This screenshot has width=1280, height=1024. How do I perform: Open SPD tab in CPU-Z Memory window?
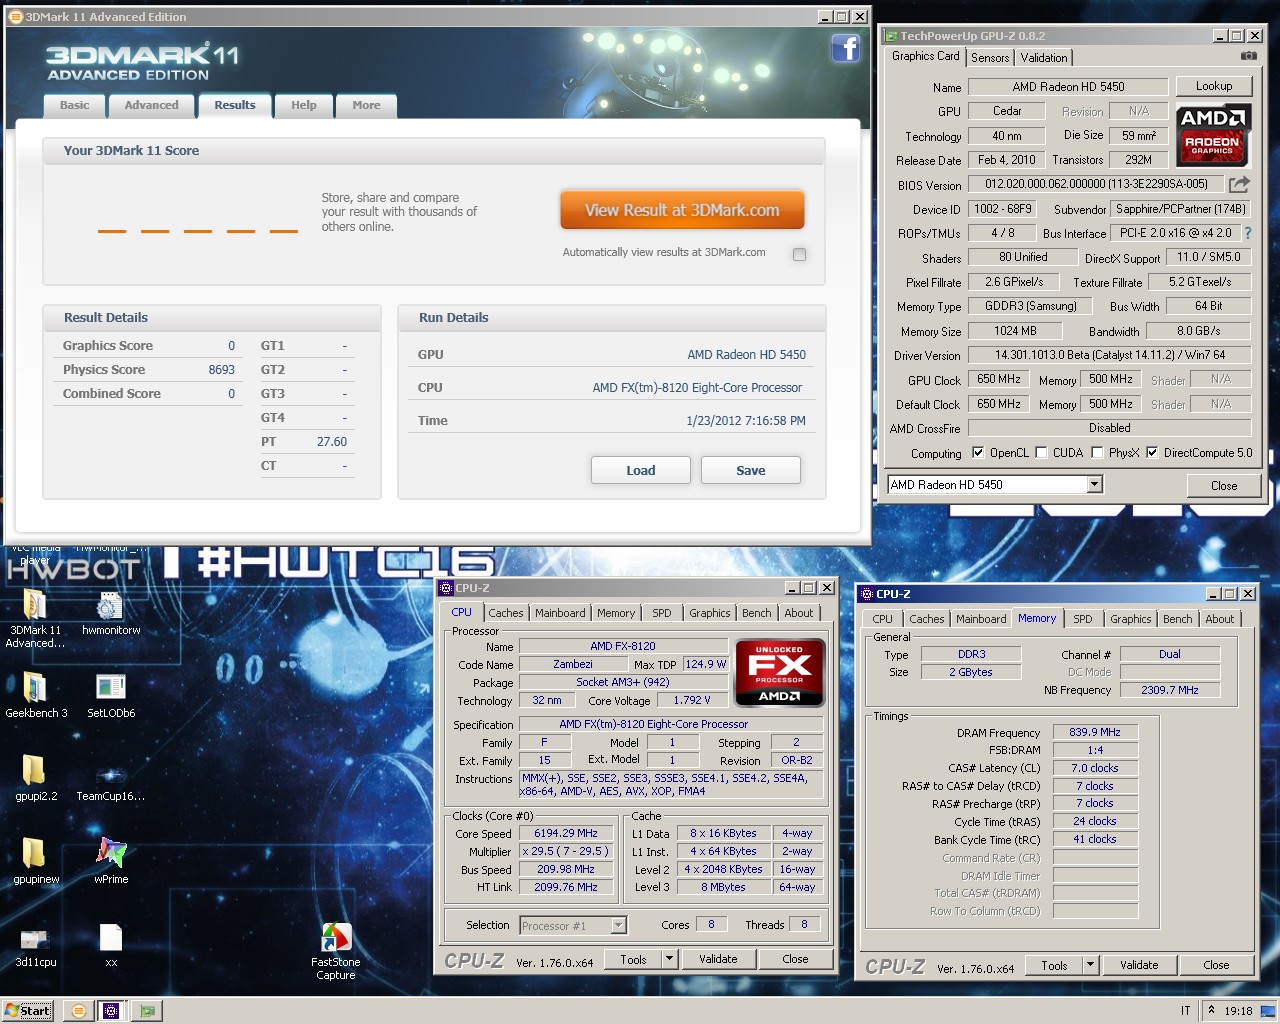coord(1083,619)
